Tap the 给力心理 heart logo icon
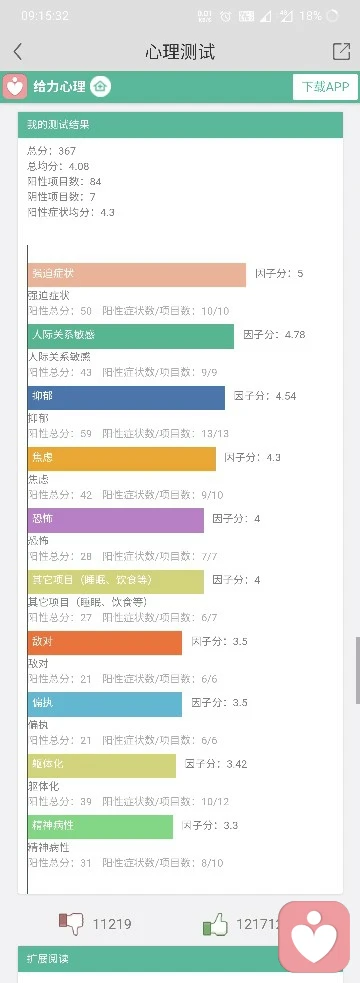Image resolution: width=360 pixels, height=983 pixels. click(x=14, y=86)
